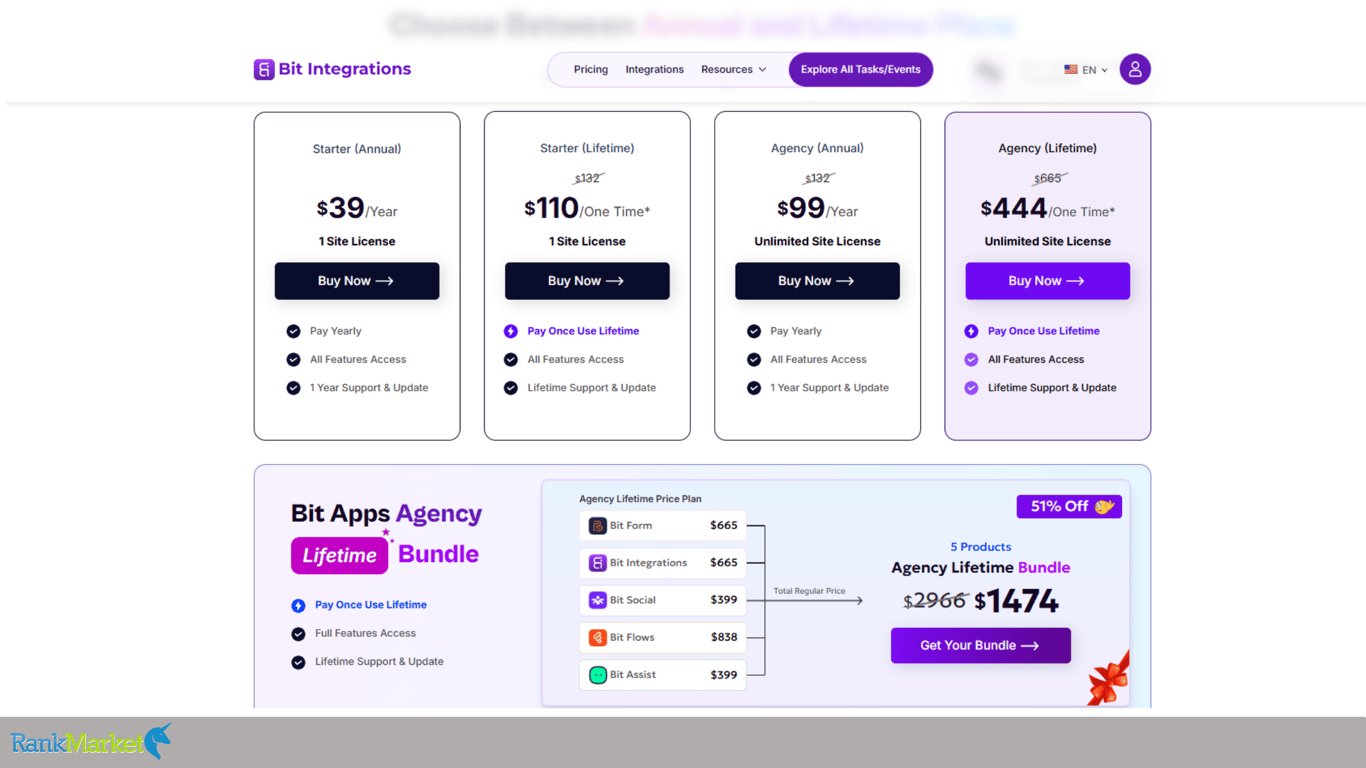Click the Bit Form product icon
Viewport: 1366px width, 768px height.
(598, 526)
